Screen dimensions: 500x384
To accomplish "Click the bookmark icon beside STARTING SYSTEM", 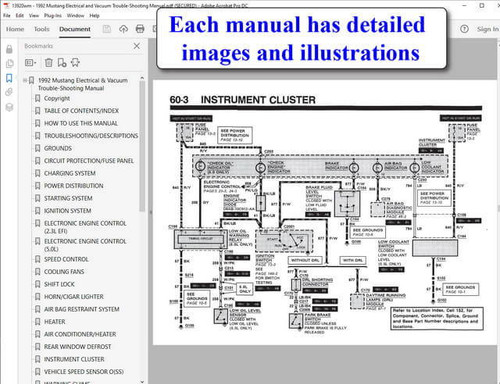I will (37, 198).
